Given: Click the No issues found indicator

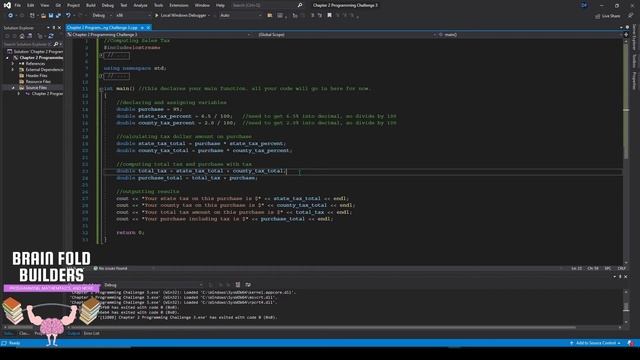Looking at the screenshot, I should (110, 268).
